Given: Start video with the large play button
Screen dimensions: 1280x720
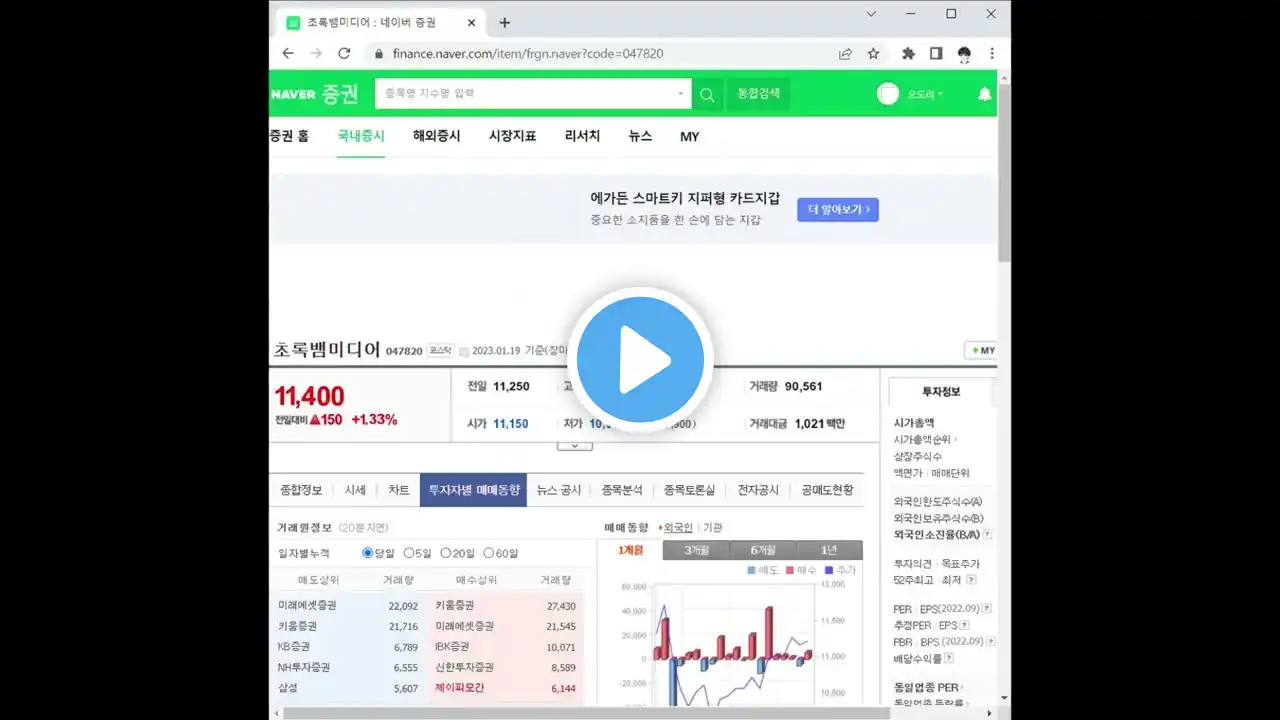Looking at the screenshot, I should [x=640, y=360].
